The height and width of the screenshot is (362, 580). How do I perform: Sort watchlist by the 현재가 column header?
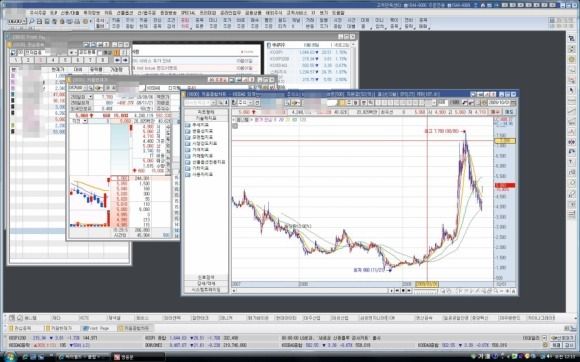(58, 70)
